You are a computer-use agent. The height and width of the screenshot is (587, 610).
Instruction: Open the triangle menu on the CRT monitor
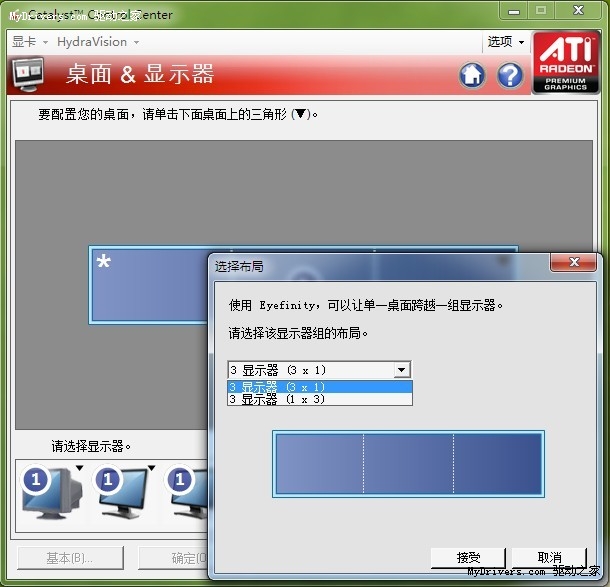[x=78, y=468]
